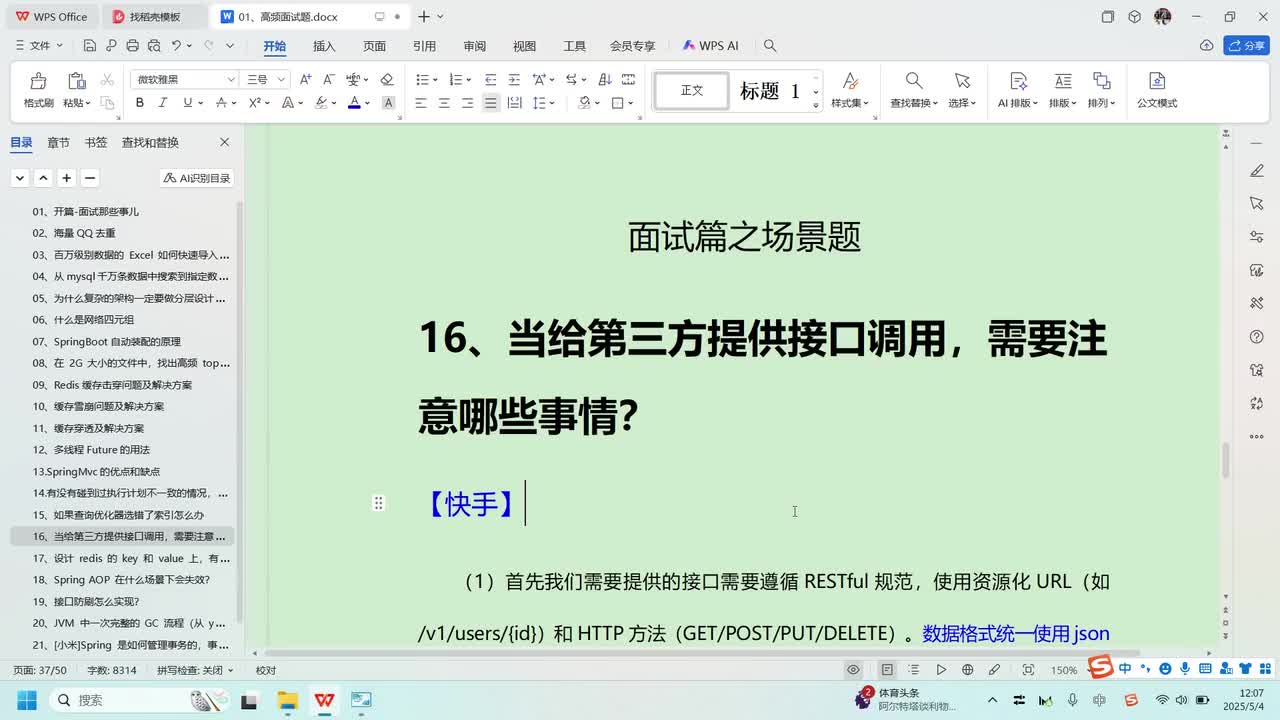This screenshot has height=720, width=1280.
Task: Switch to the 插入 ribbon tab
Action: coord(324,46)
